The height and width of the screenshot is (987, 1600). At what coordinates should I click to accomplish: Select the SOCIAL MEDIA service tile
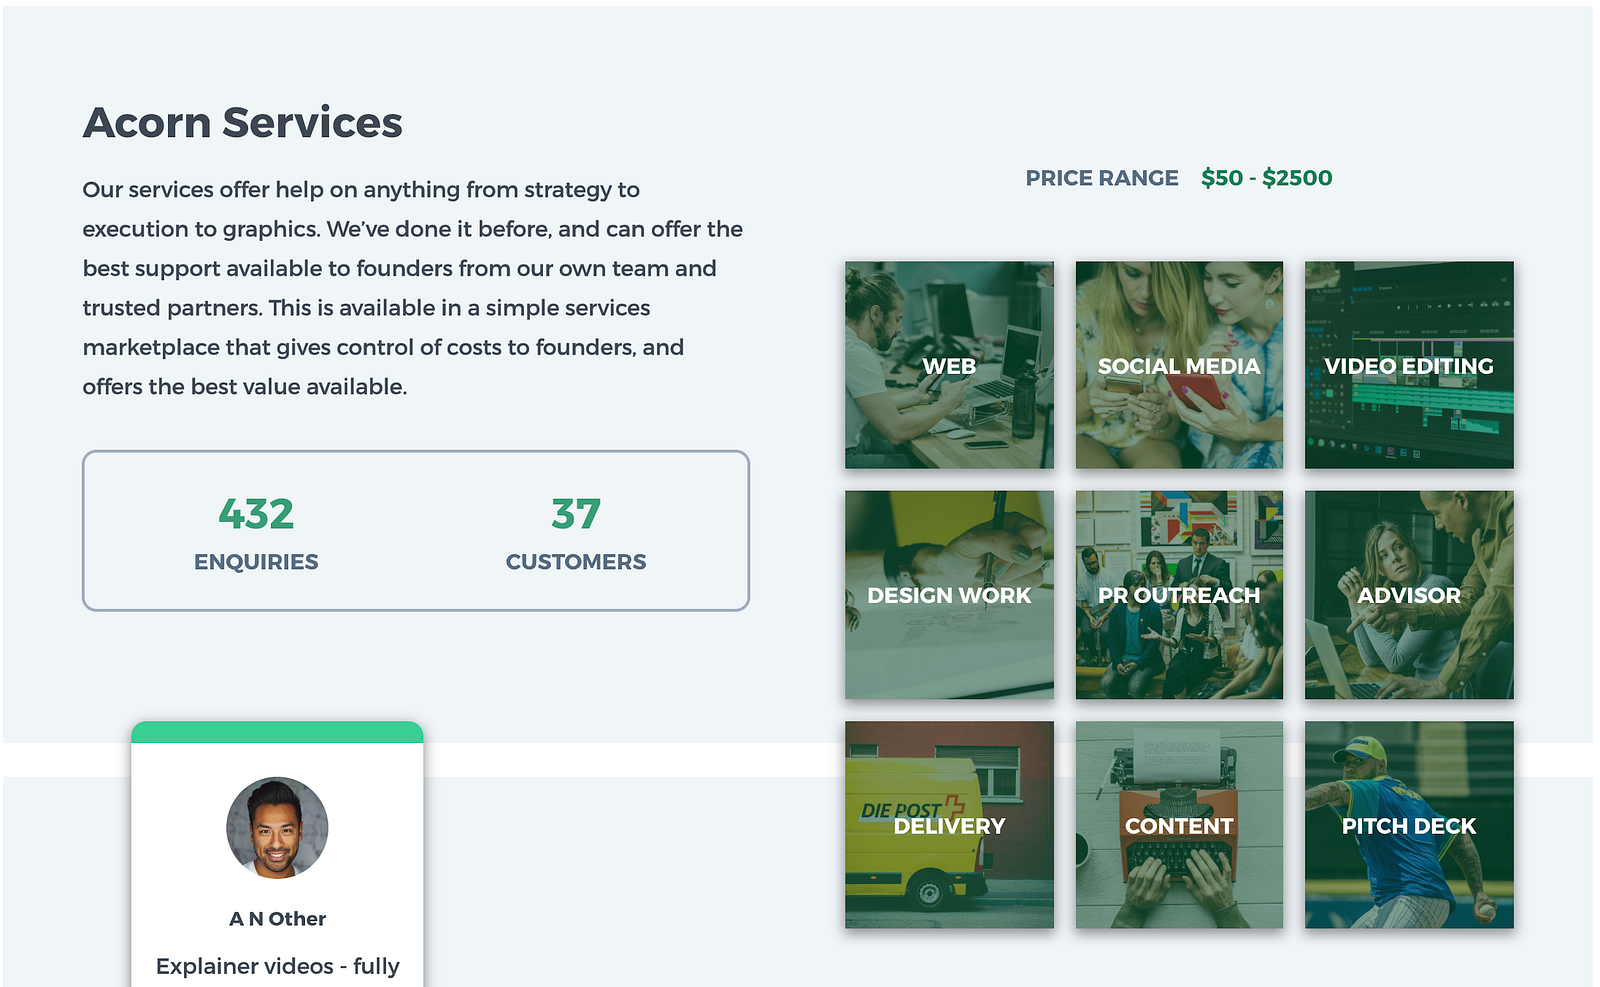pos(1179,365)
